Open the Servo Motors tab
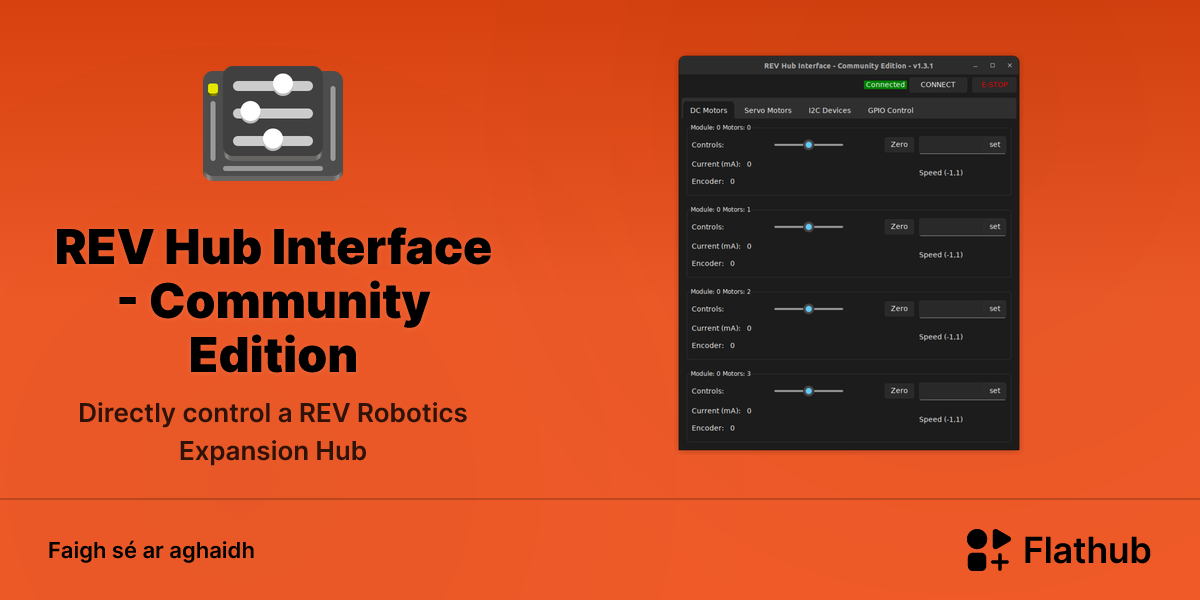The image size is (1200, 600). [768, 110]
